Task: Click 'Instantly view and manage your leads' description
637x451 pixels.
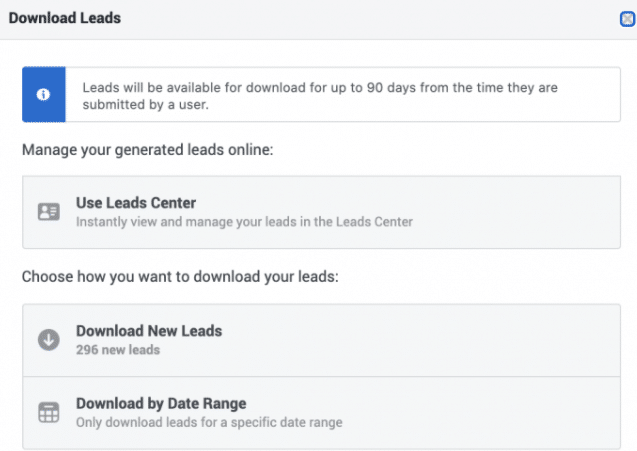Action: tap(245, 222)
